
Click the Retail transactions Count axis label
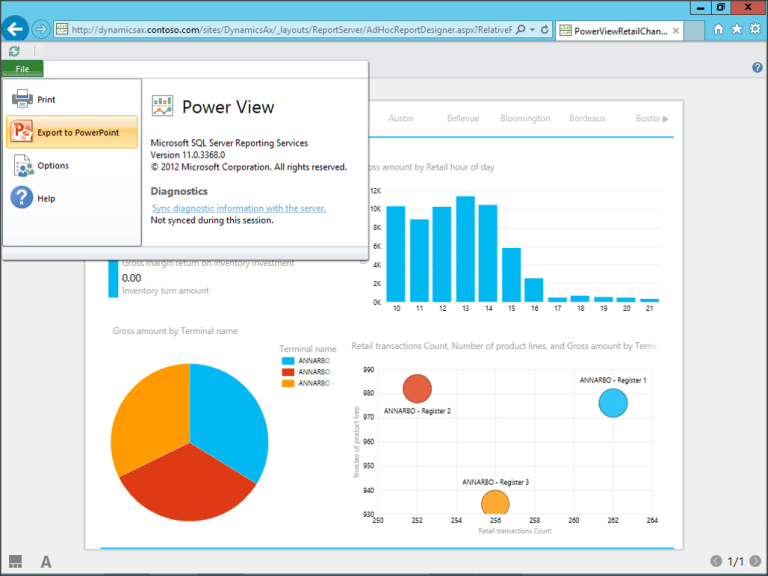515,531
